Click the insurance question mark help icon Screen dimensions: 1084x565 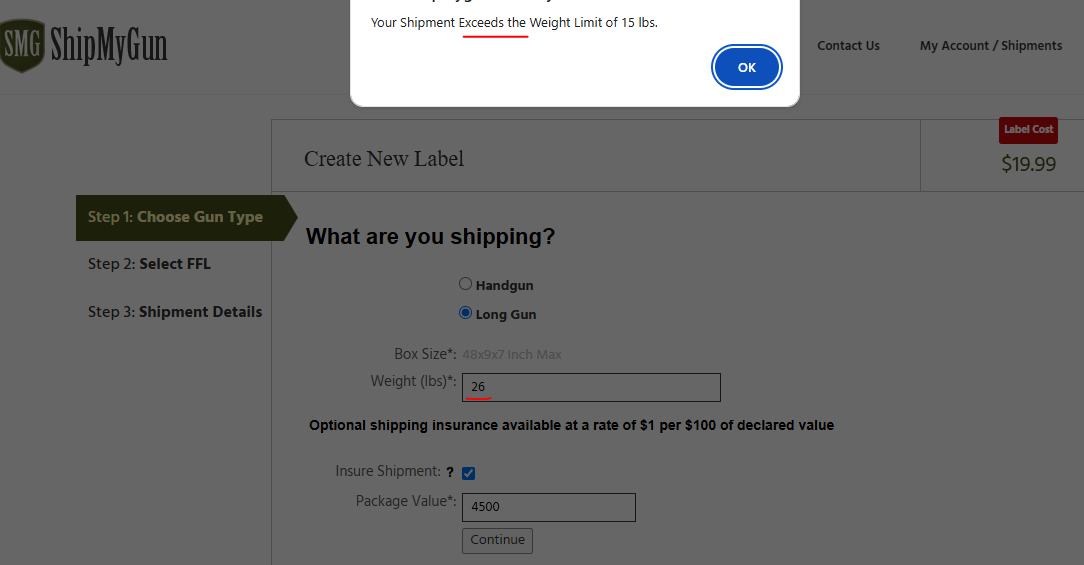click(x=450, y=472)
